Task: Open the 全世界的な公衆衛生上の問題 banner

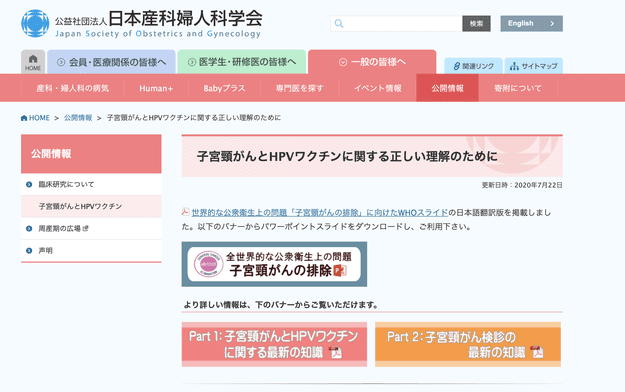Action: pos(274,264)
